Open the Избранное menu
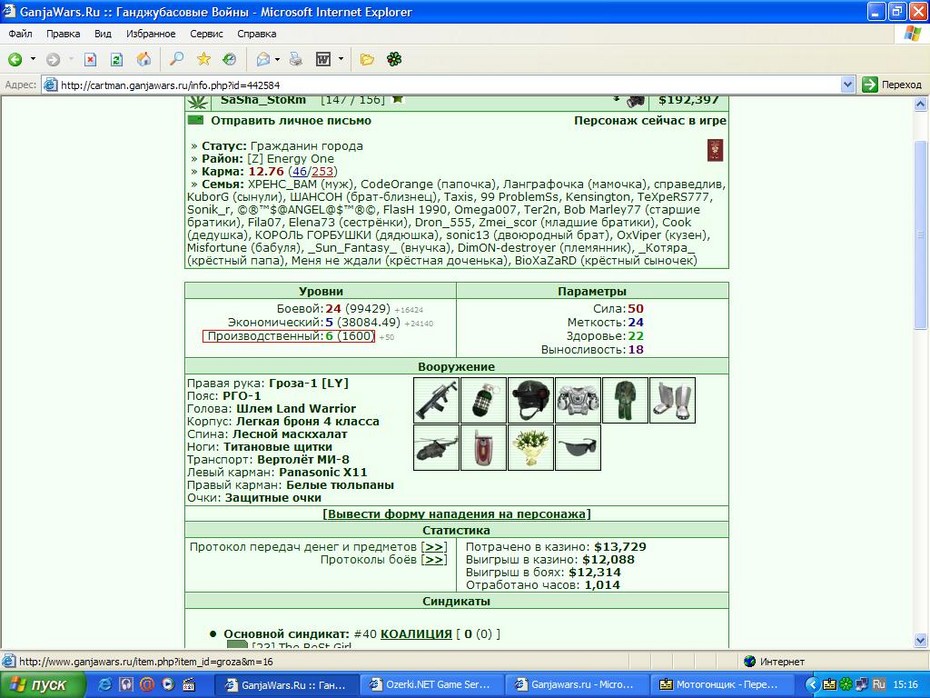 pyautogui.click(x=151, y=34)
